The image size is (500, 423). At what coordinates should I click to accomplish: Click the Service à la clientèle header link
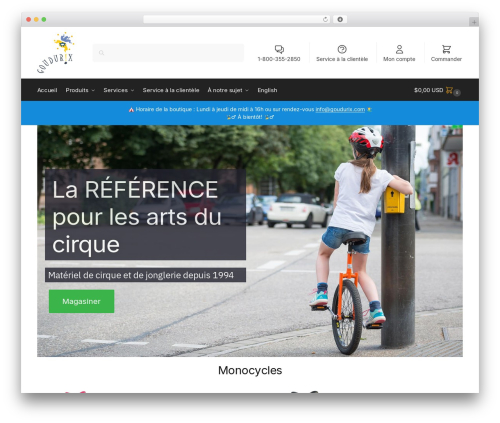click(342, 59)
